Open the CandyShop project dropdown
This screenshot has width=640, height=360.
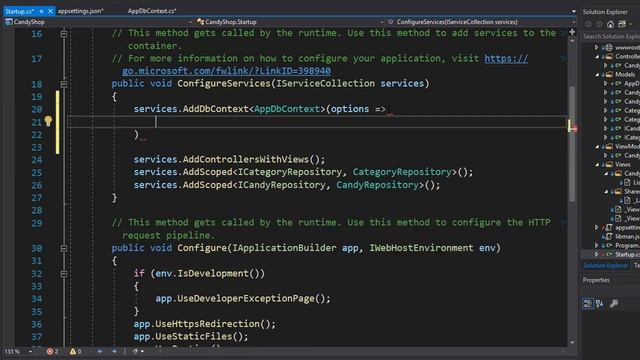pos(191,22)
